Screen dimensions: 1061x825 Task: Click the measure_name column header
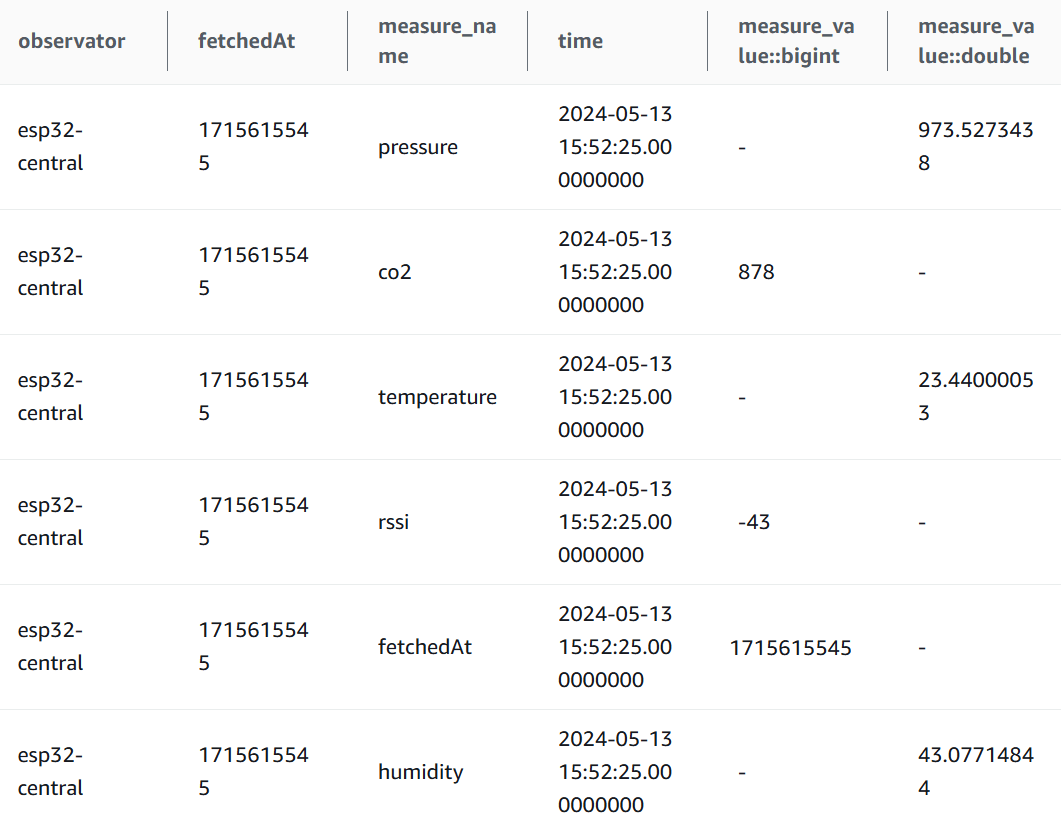click(x=437, y=41)
